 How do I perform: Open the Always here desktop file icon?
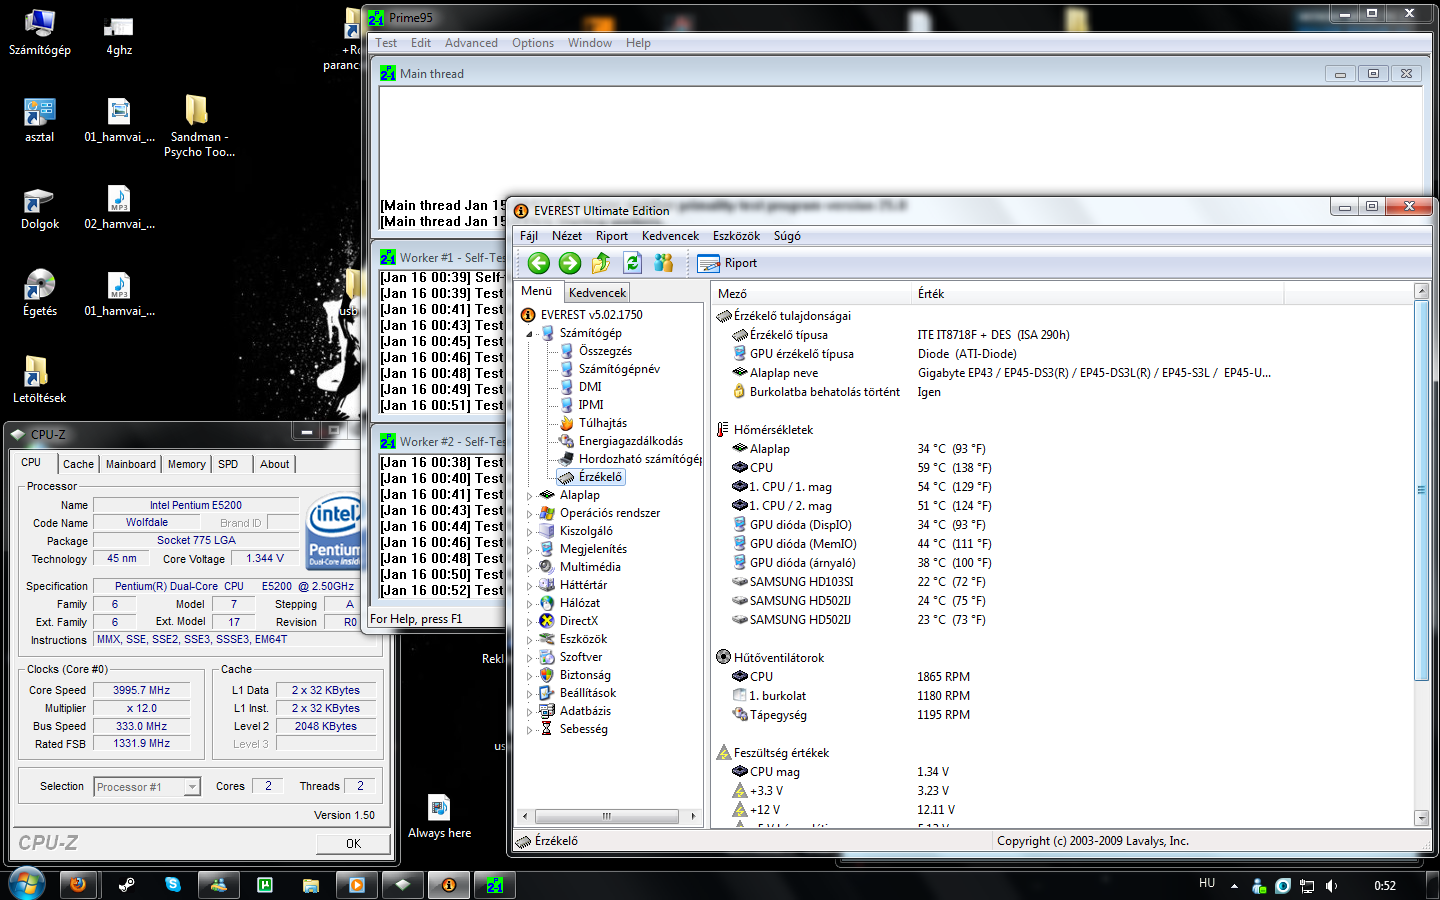[439, 815]
